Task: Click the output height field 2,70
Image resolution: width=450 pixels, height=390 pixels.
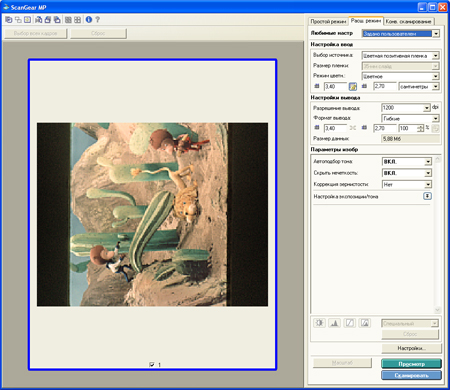Action: [385, 128]
